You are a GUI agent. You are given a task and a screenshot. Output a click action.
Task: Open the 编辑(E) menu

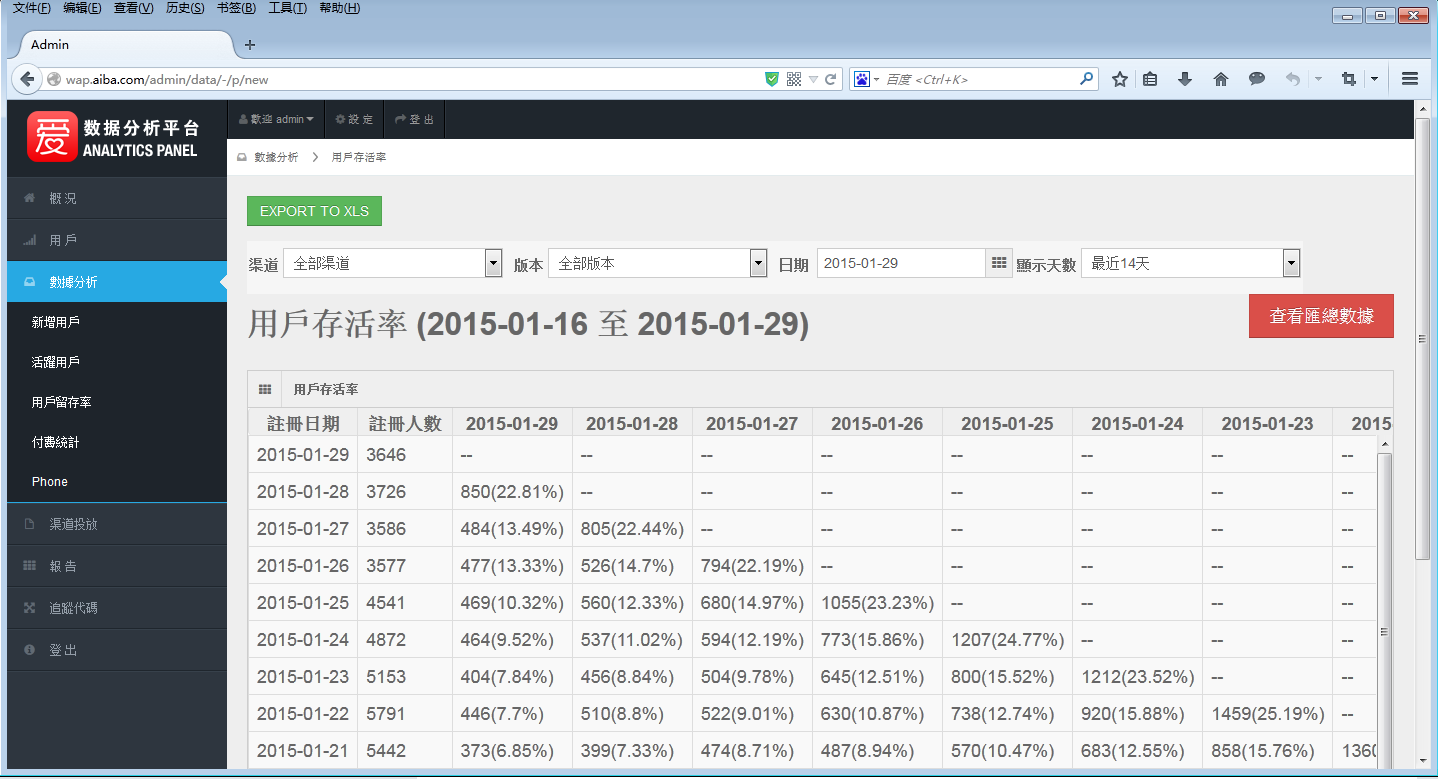click(82, 8)
